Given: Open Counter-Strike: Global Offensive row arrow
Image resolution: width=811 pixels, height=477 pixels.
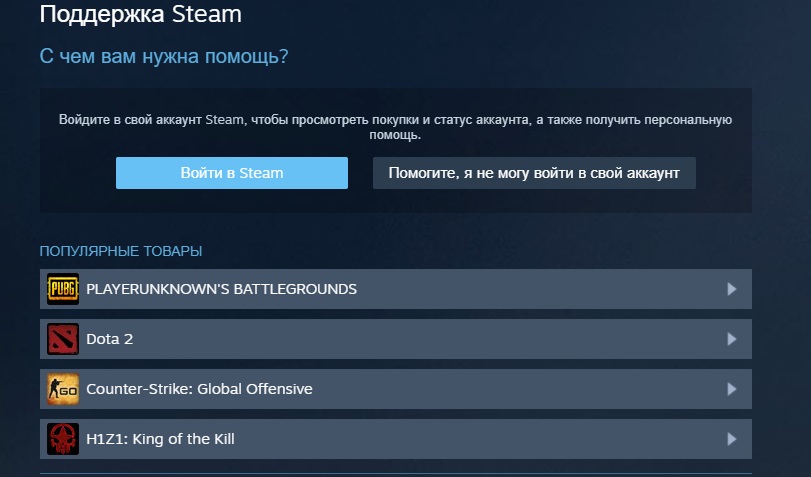Looking at the screenshot, I should [731, 389].
